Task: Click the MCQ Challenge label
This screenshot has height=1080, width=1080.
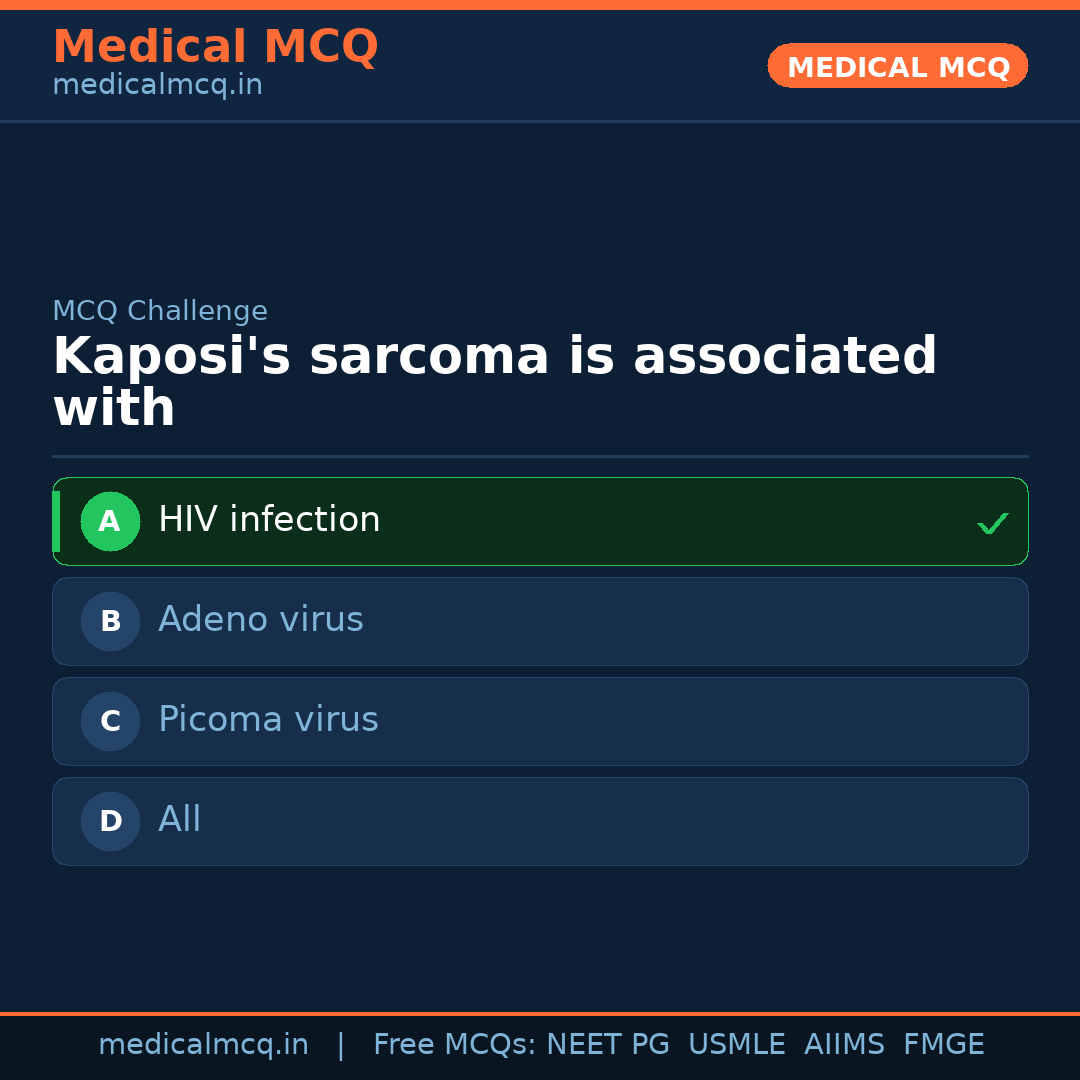Action: pyautogui.click(x=160, y=311)
